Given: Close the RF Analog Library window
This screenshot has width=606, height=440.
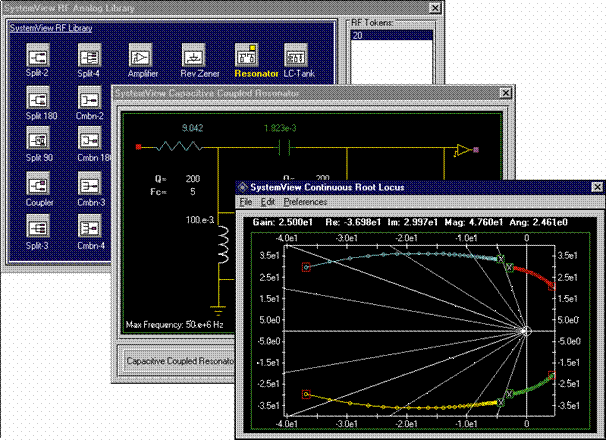Looking at the screenshot, I should coord(435,7).
